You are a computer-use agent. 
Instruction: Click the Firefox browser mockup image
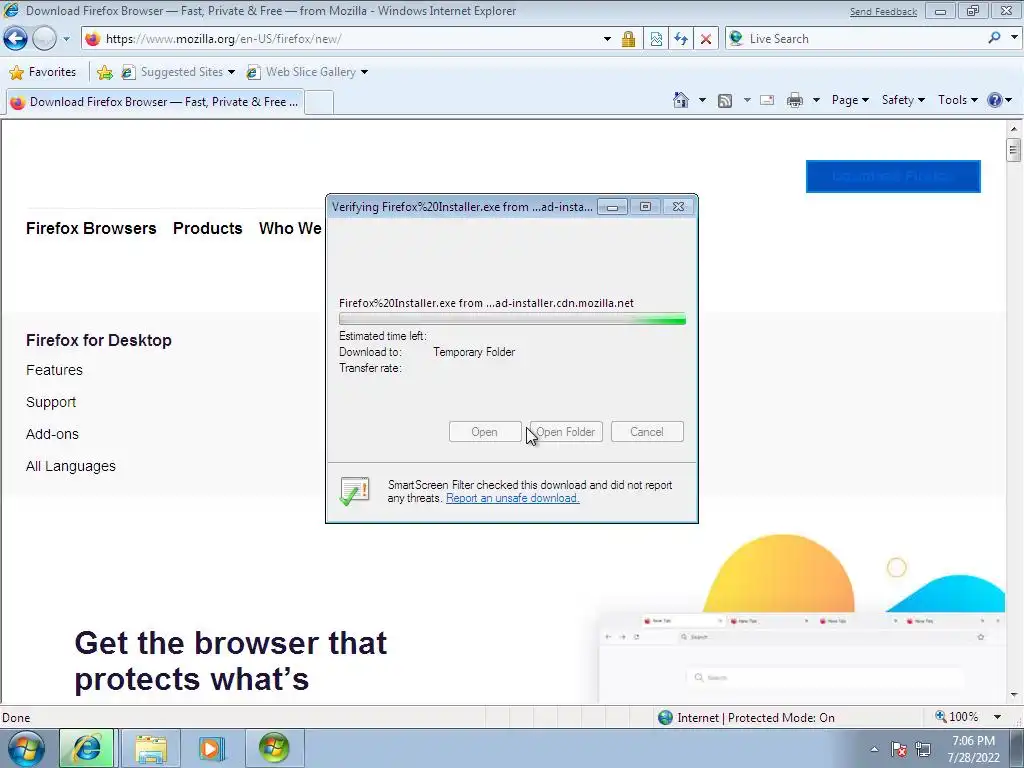tap(801, 657)
